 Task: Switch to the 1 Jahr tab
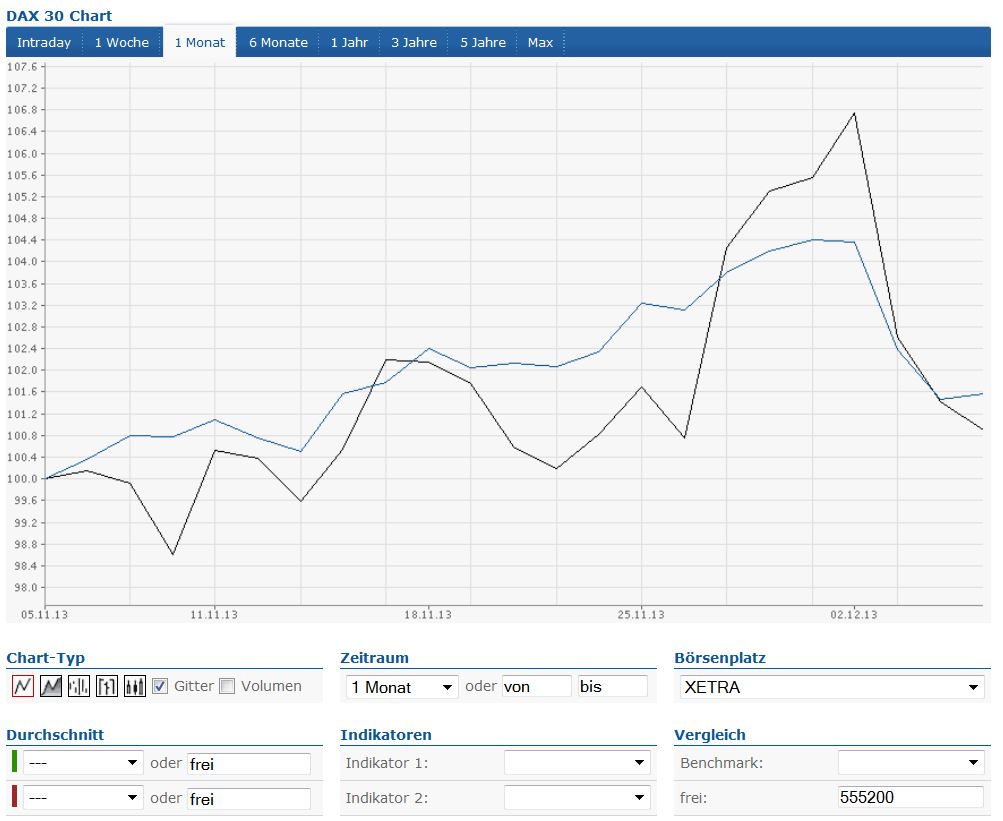349,42
